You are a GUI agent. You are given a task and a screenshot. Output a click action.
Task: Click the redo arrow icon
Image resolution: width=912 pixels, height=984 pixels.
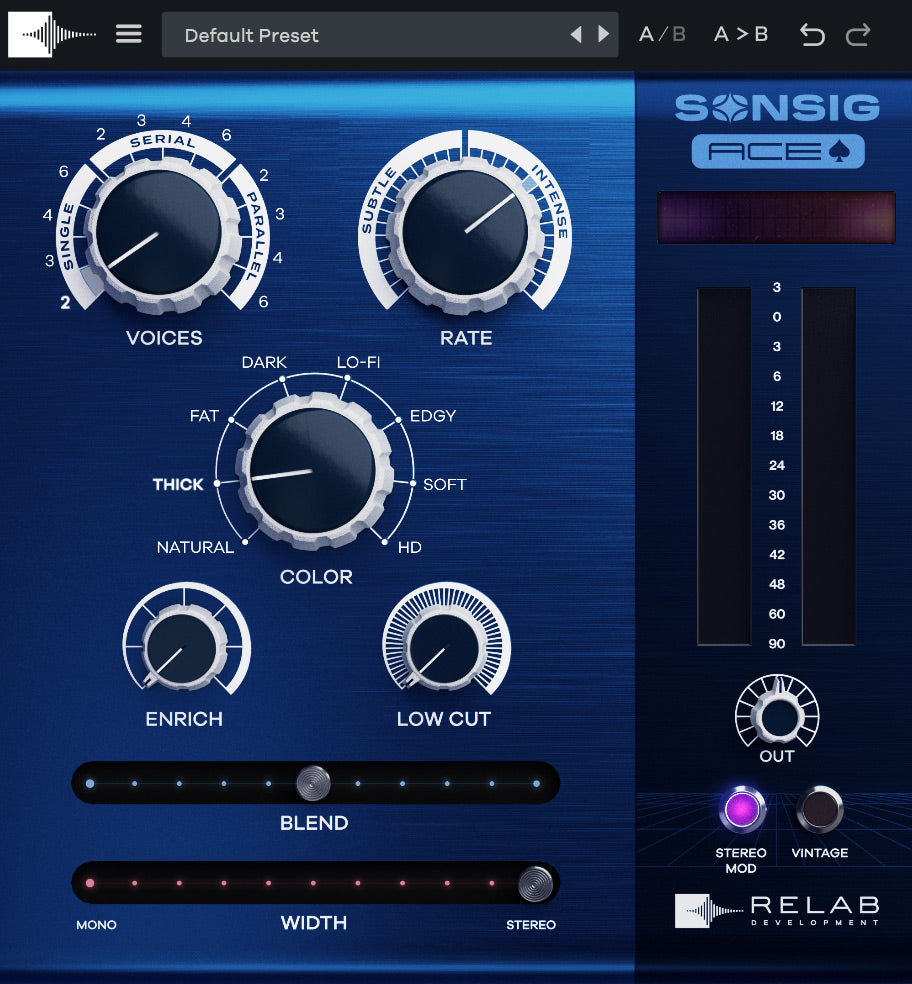click(x=858, y=34)
